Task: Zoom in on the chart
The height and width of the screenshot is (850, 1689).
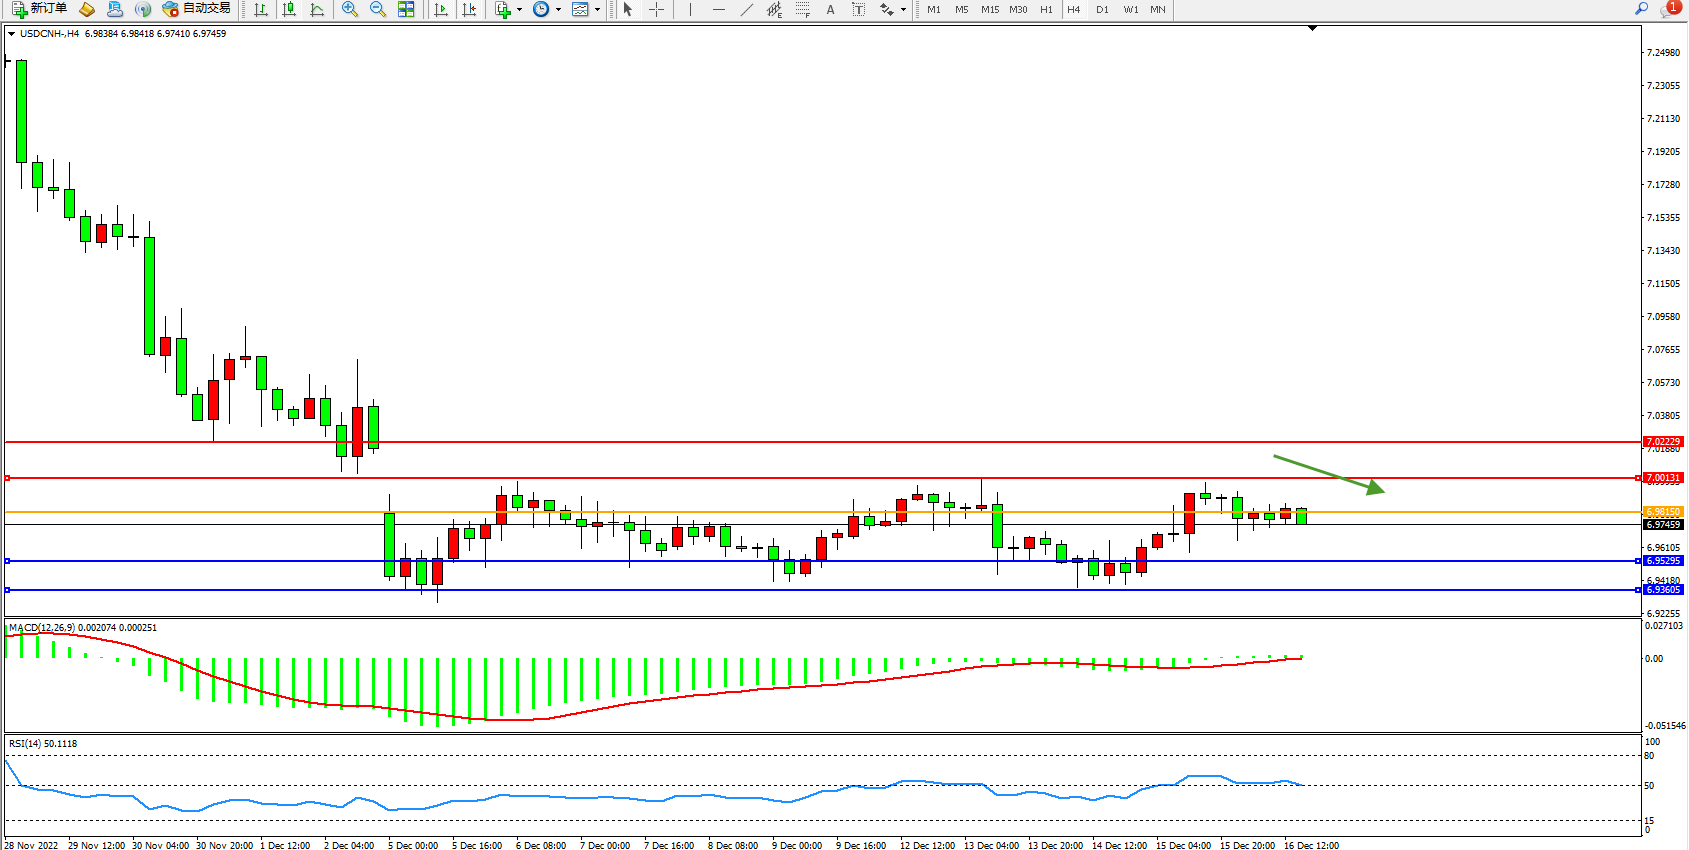Action: pos(349,9)
